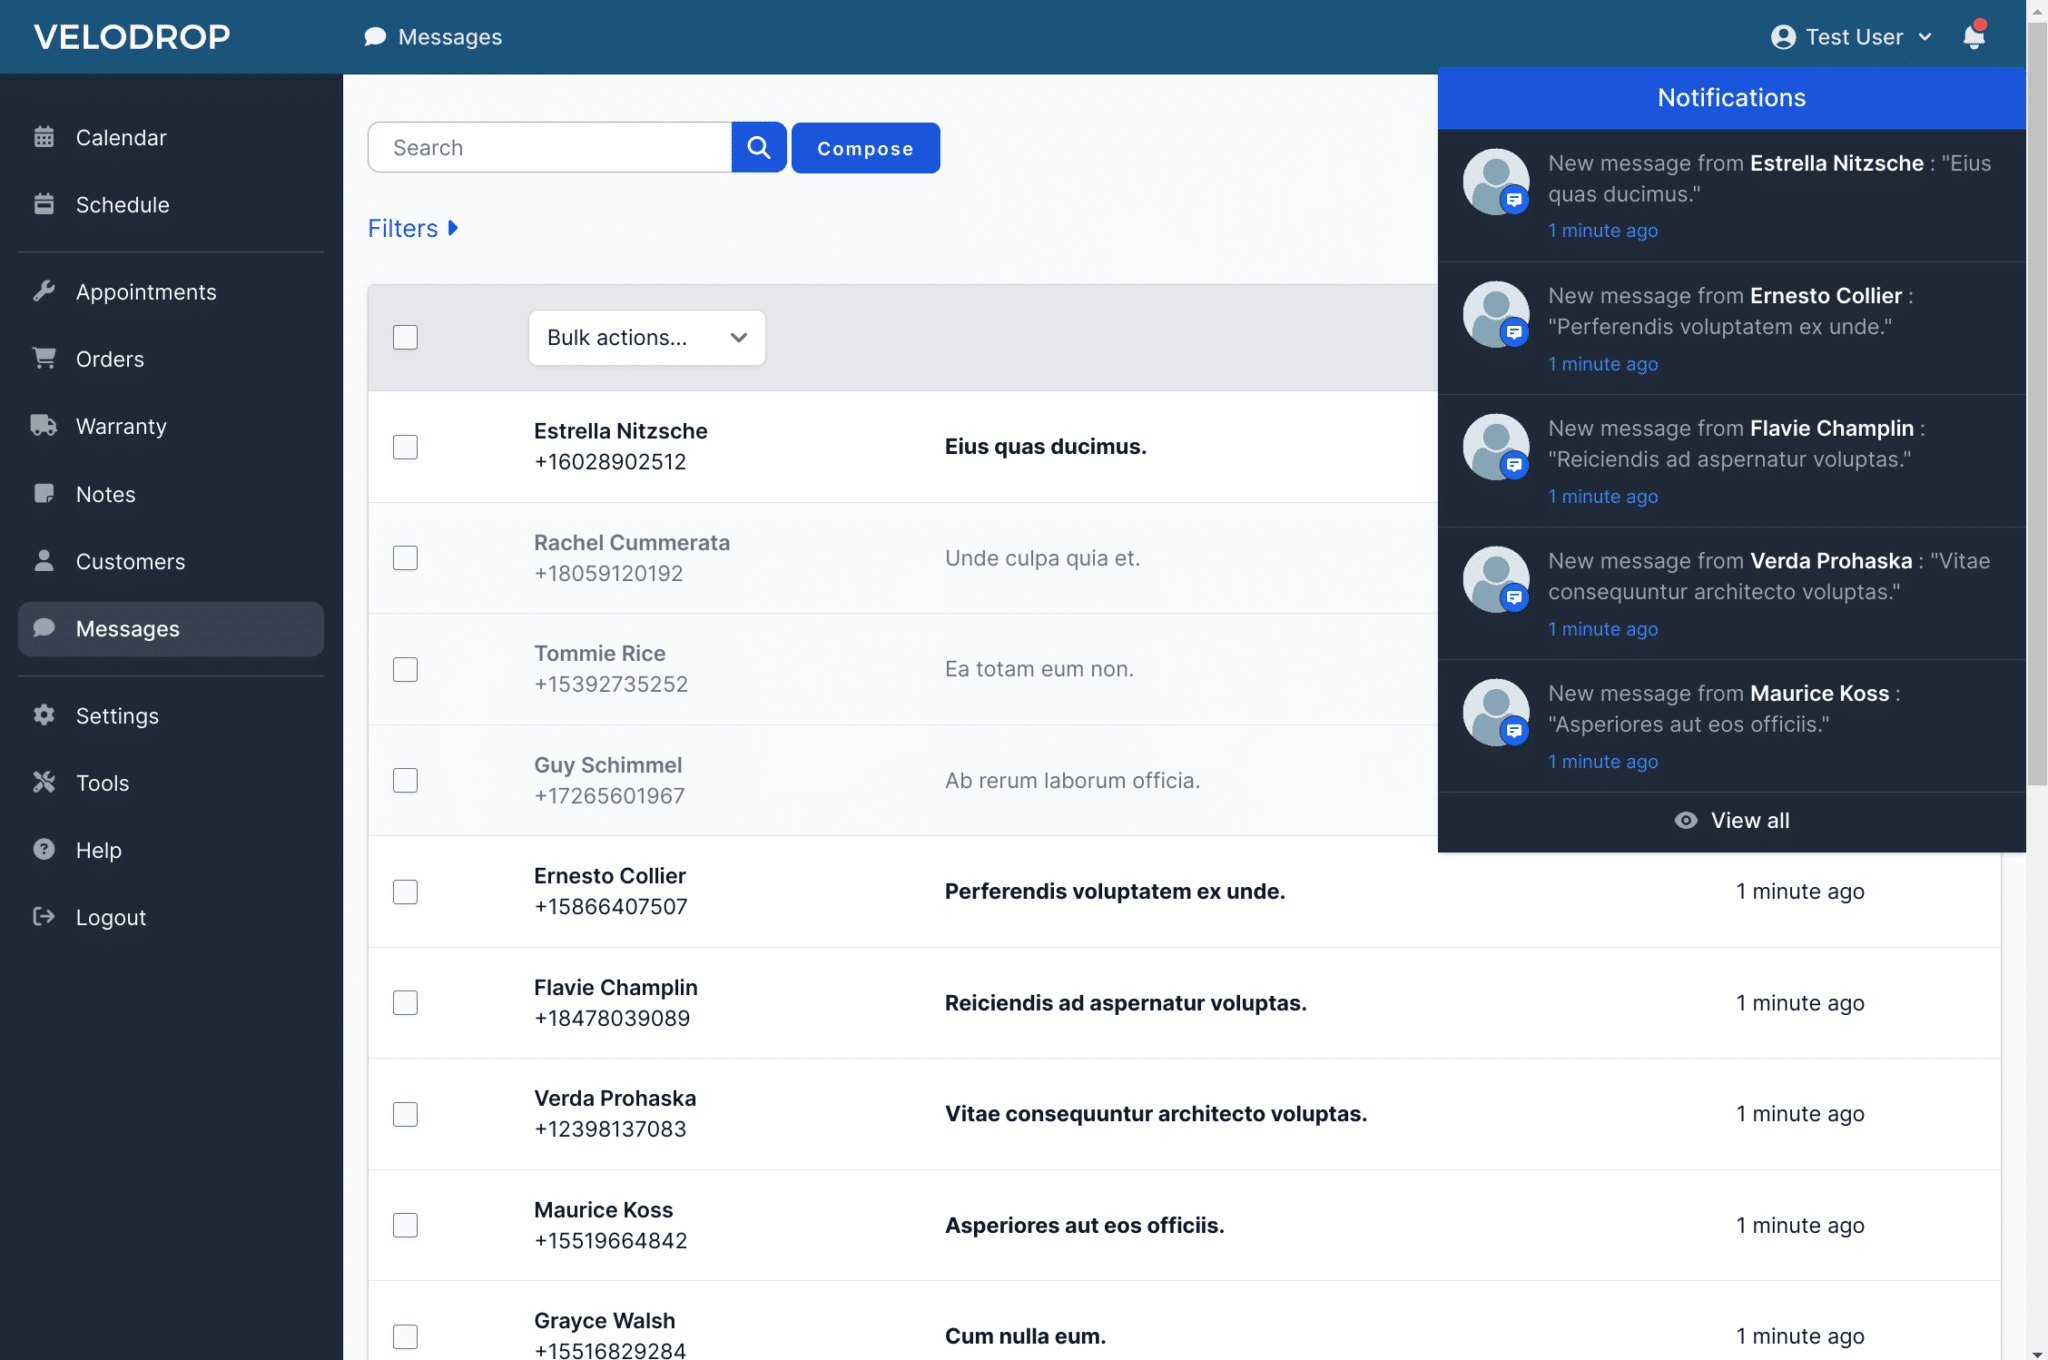Viewport: 2048px width, 1360px height.
Task: Check the Estrella Nitzsche row checkbox
Action: point(405,447)
